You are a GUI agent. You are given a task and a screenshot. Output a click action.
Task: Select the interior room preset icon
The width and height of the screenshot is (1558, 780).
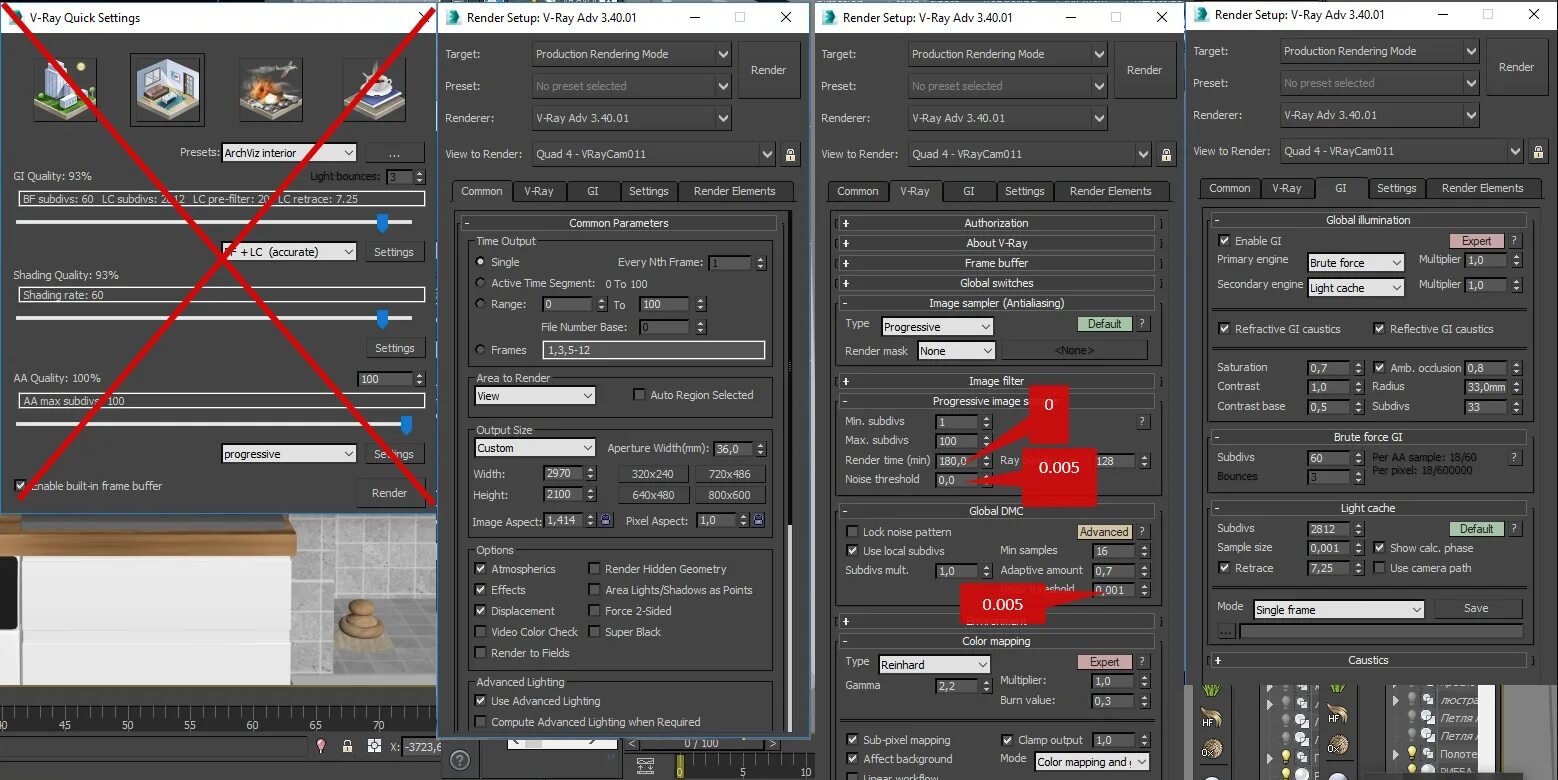click(167, 90)
